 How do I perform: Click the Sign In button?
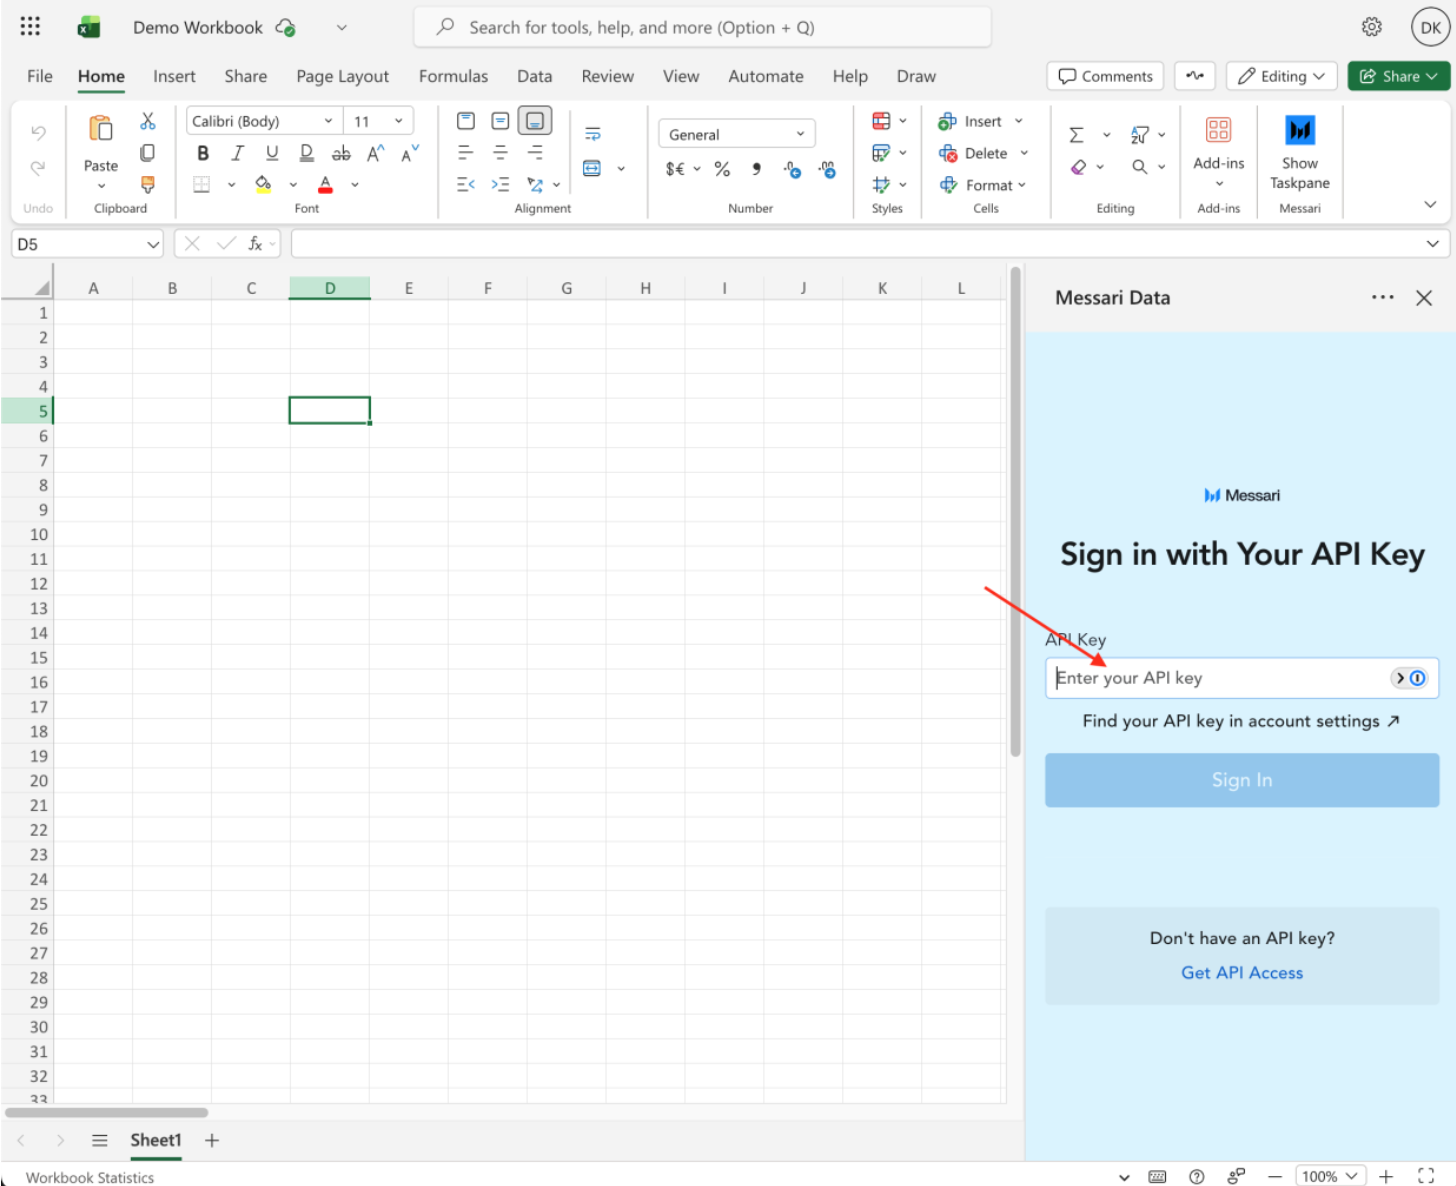click(x=1242, y=780)
